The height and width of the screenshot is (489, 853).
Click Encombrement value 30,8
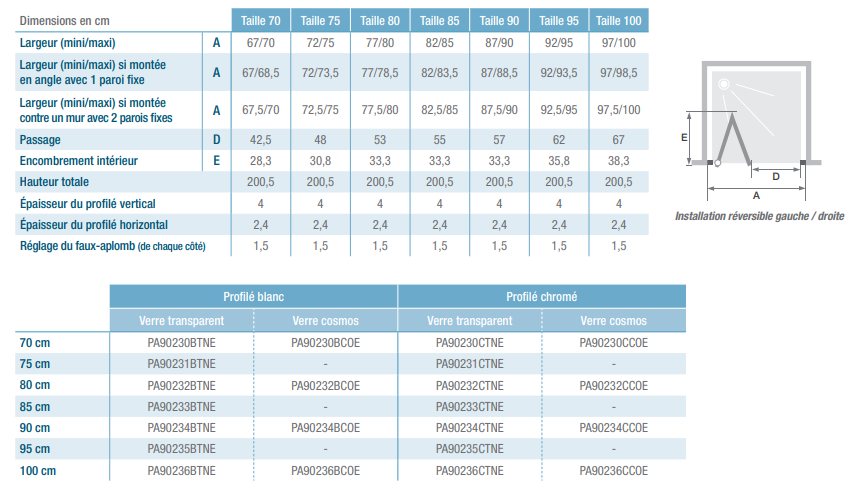coord(320,161)
